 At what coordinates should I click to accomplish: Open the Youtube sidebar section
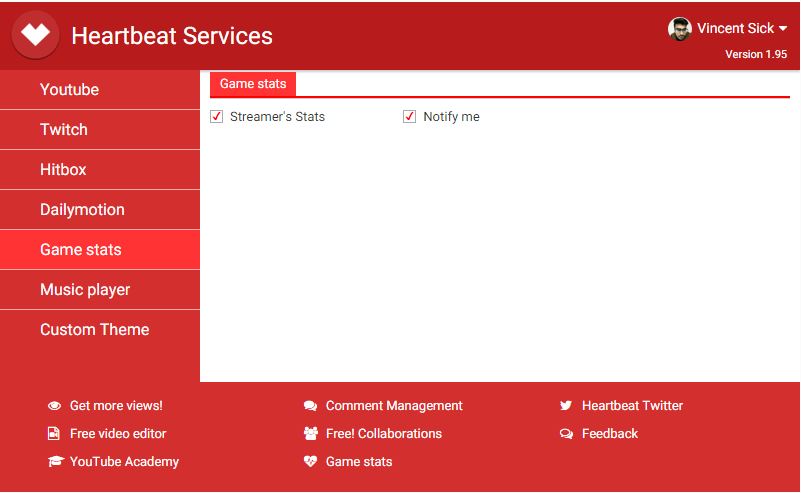(x=100, y=89)
